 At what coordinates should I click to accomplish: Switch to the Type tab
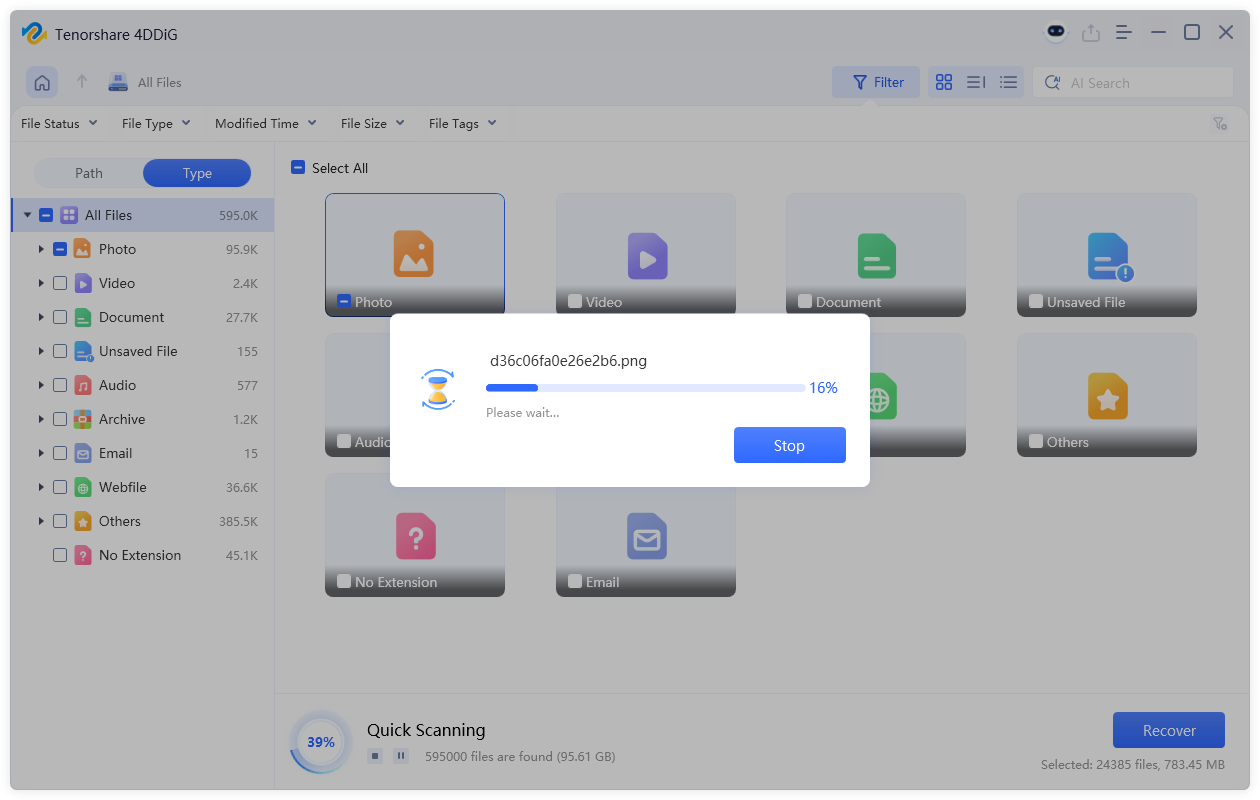tap(197, 173)
